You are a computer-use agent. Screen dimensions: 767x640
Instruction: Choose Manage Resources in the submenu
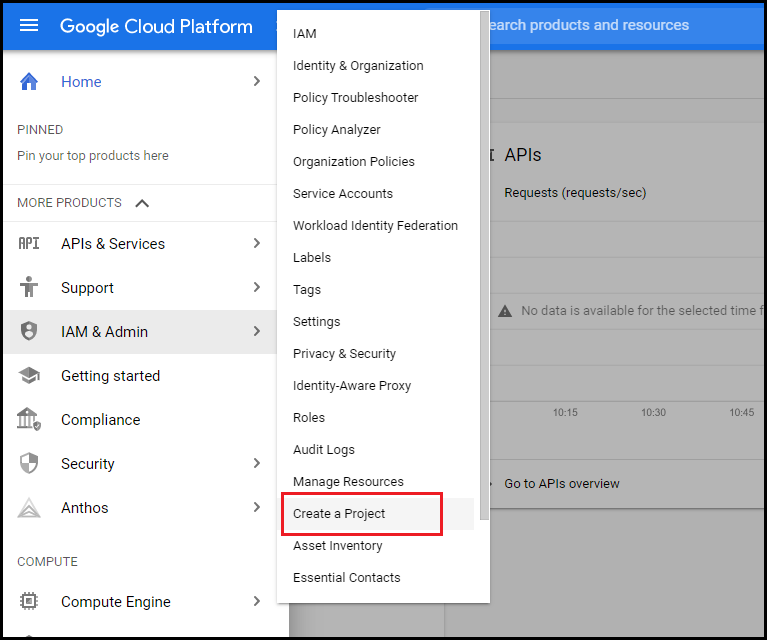tap(348, 481)
